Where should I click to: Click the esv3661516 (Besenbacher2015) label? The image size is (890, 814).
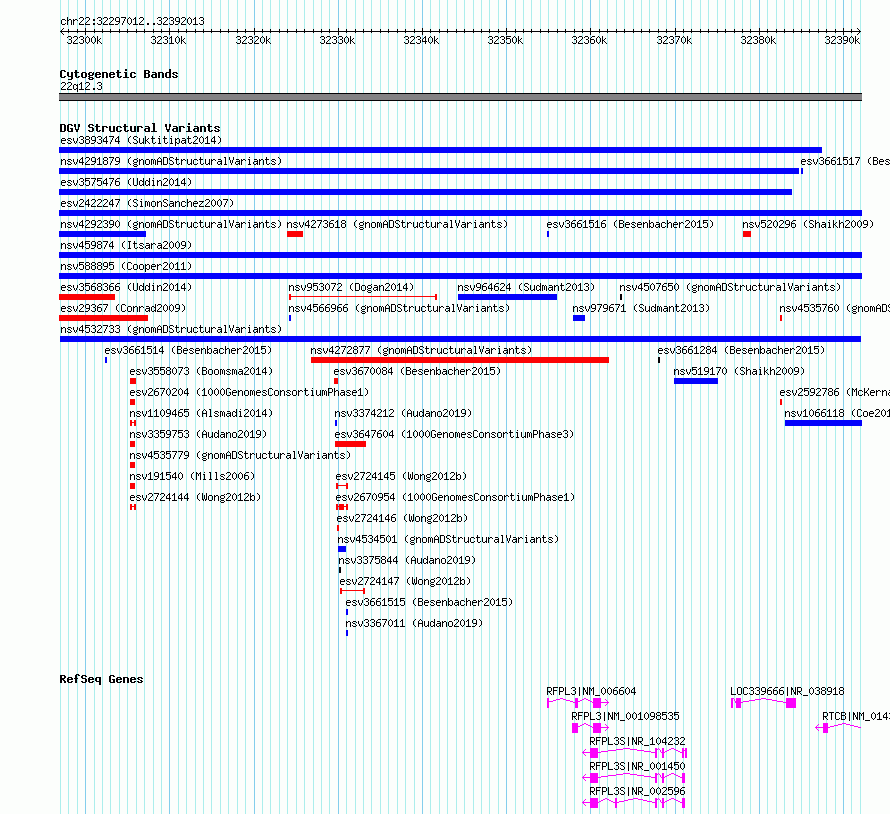[x=630, y=224]
